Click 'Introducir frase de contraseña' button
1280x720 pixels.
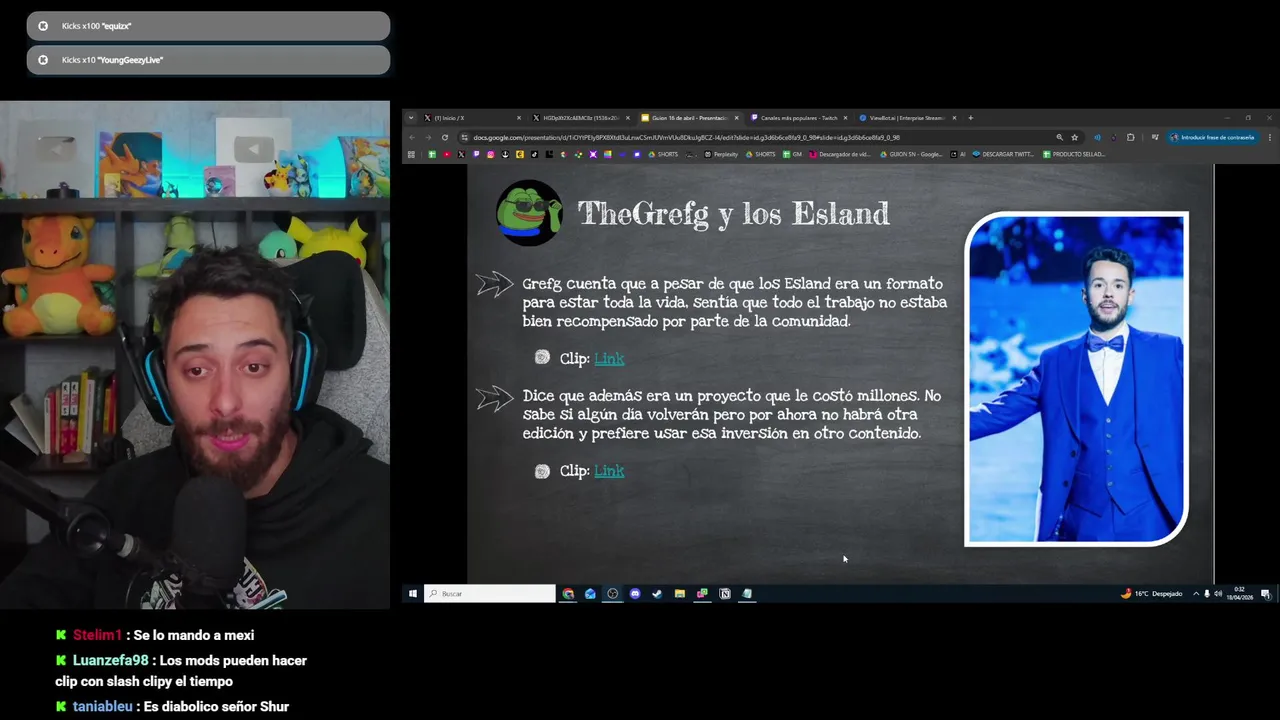(x=1211, y=137)
